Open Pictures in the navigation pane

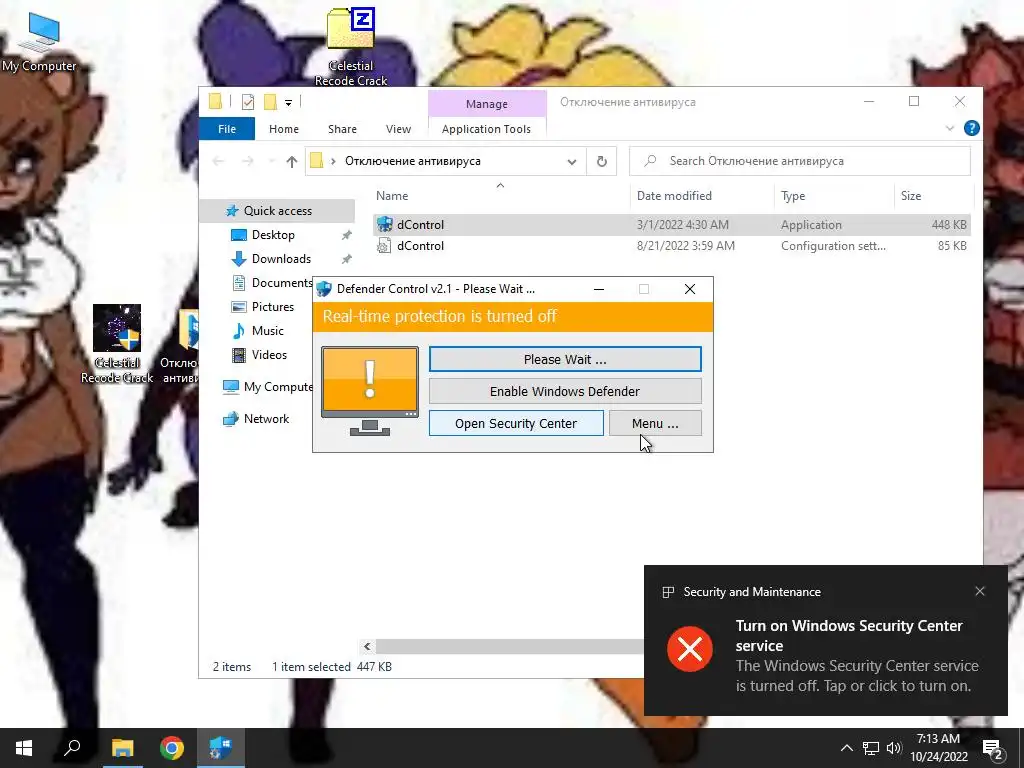pos(272,306)
